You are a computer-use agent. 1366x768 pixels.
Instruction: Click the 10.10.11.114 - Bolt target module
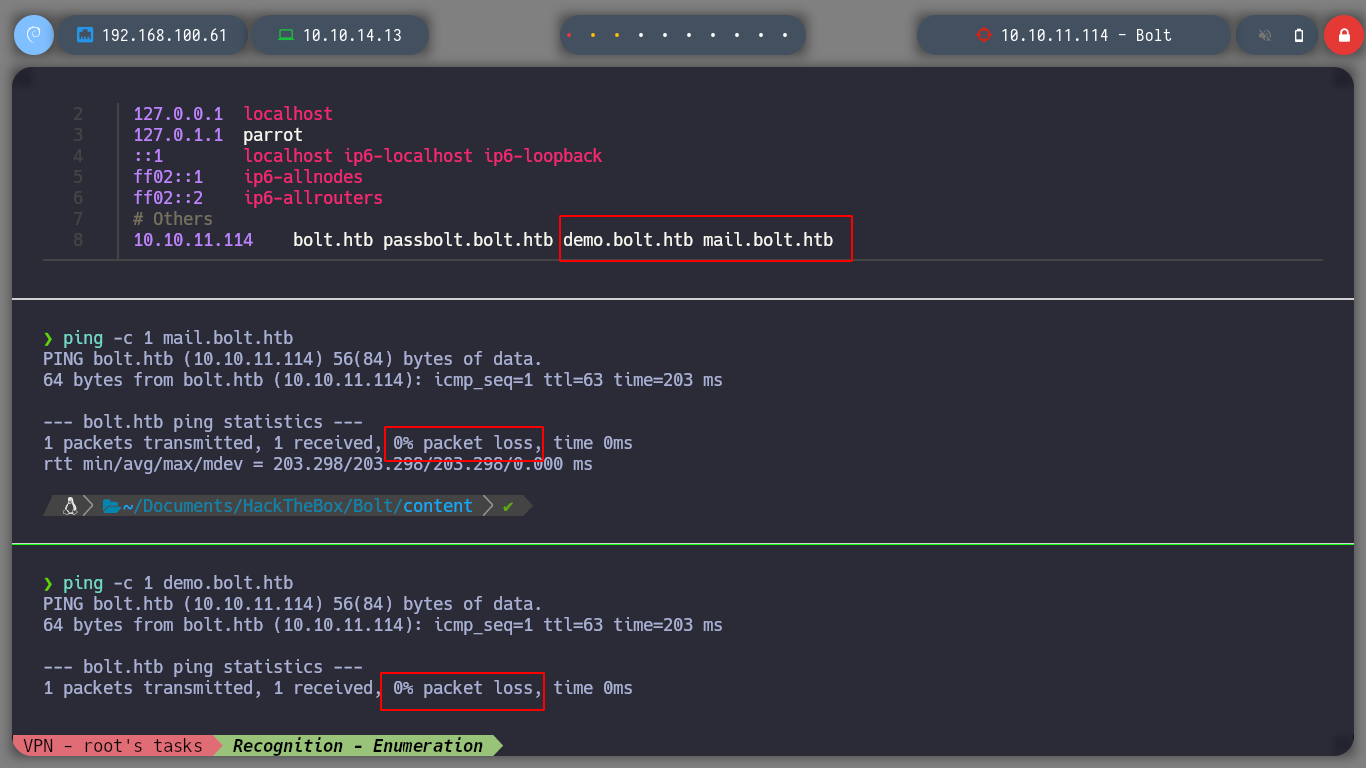tap(1074, 35)
